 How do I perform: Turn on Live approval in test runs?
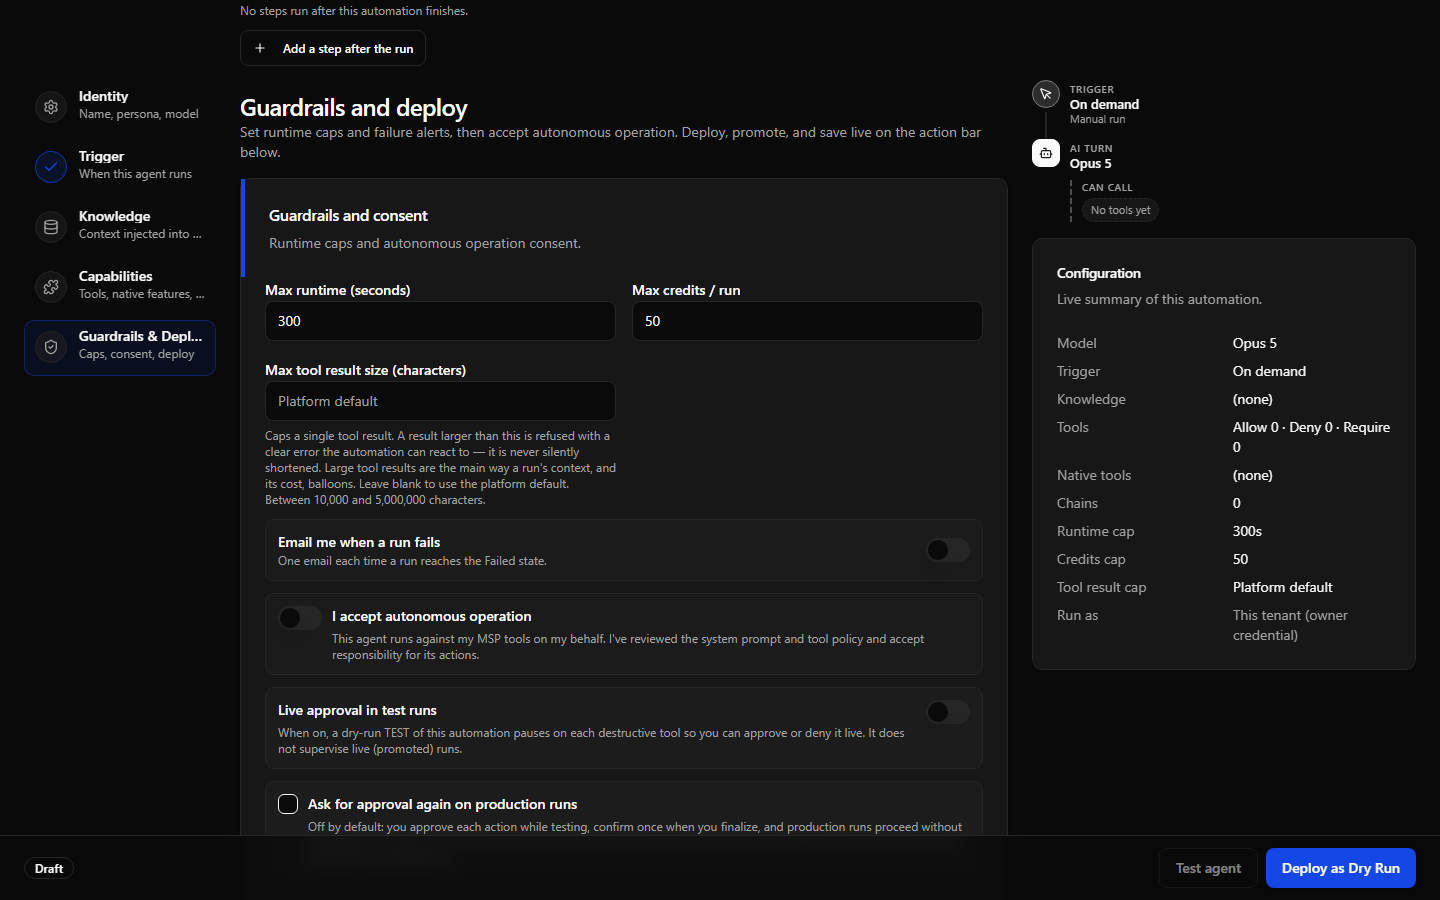click(x=947, y=712)
